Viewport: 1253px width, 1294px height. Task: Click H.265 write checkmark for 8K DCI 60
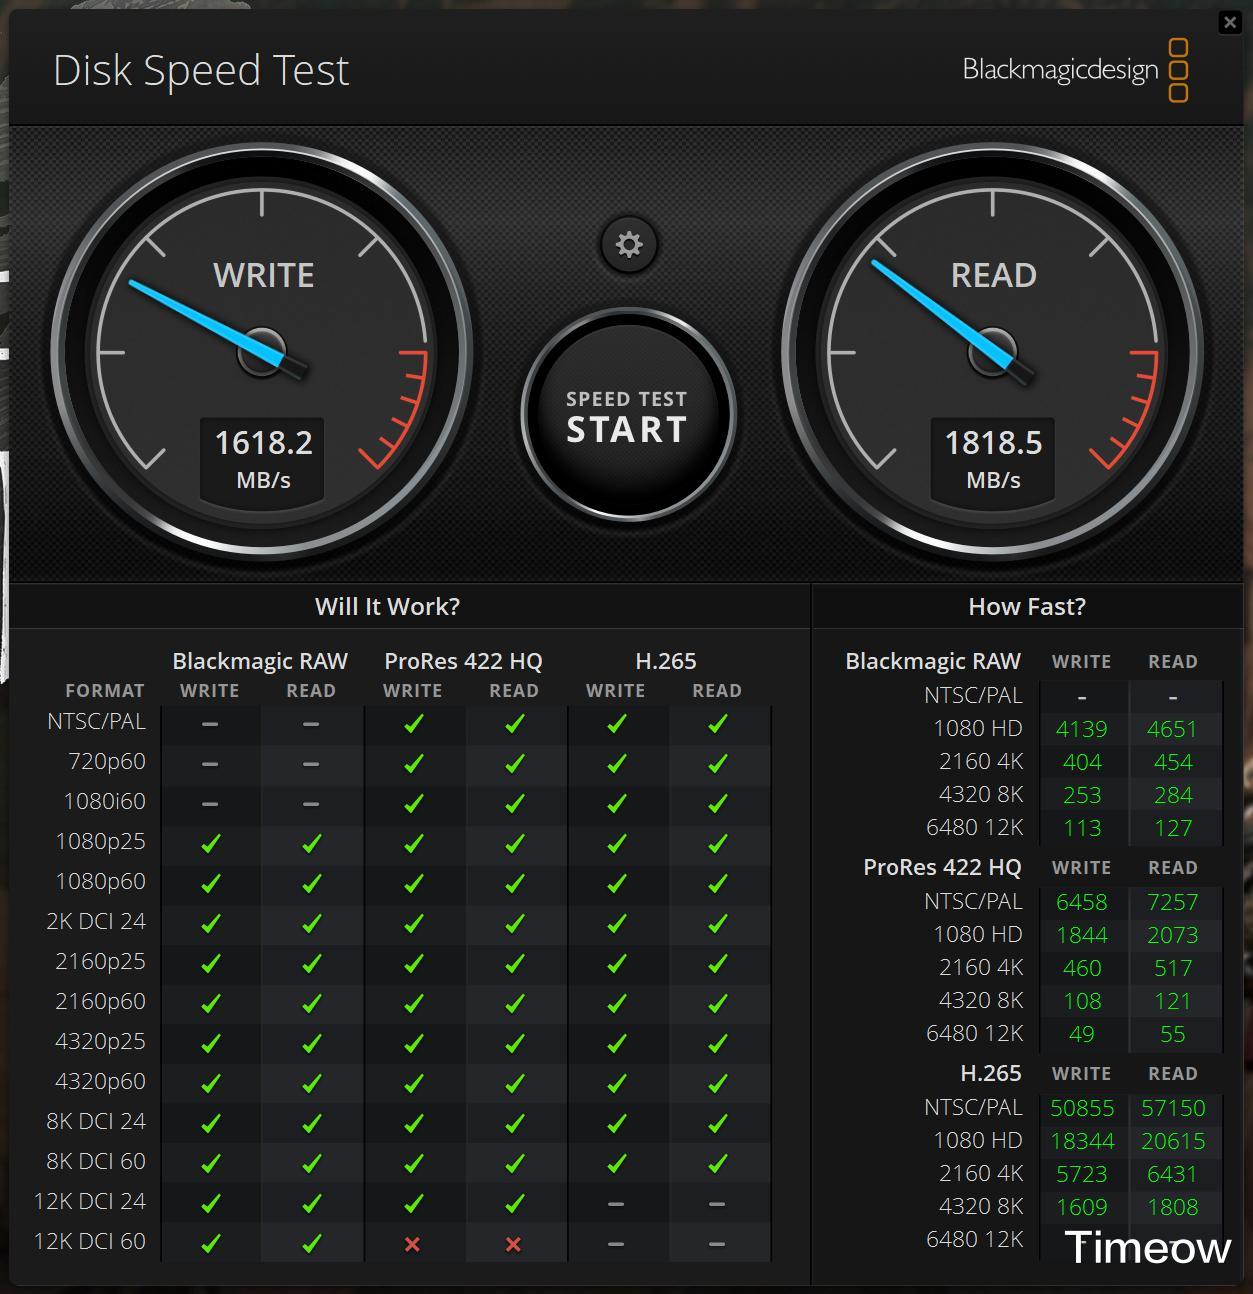click(x=616, y=1163)
